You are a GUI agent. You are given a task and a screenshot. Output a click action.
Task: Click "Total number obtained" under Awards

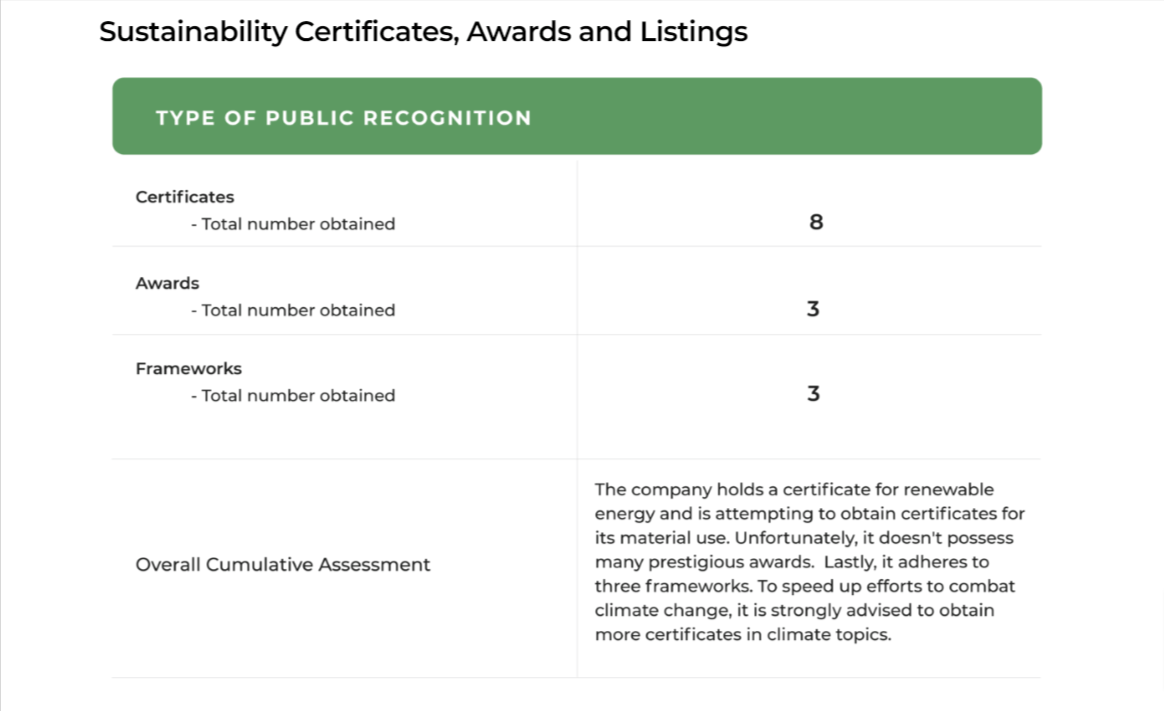298,310
